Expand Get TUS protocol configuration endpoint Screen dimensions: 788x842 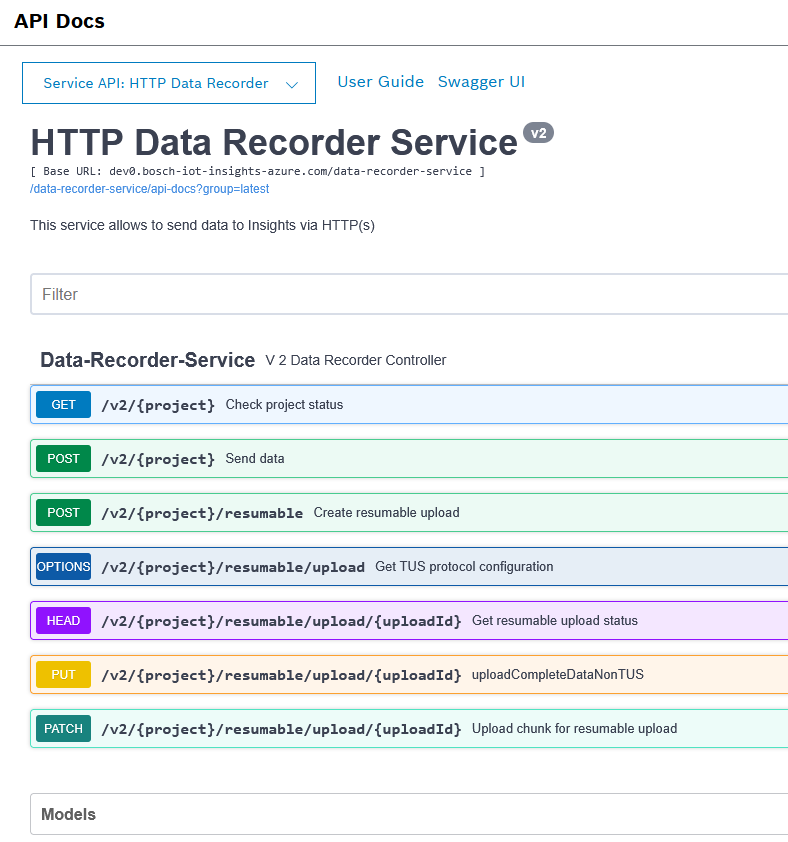click(463, 567)
